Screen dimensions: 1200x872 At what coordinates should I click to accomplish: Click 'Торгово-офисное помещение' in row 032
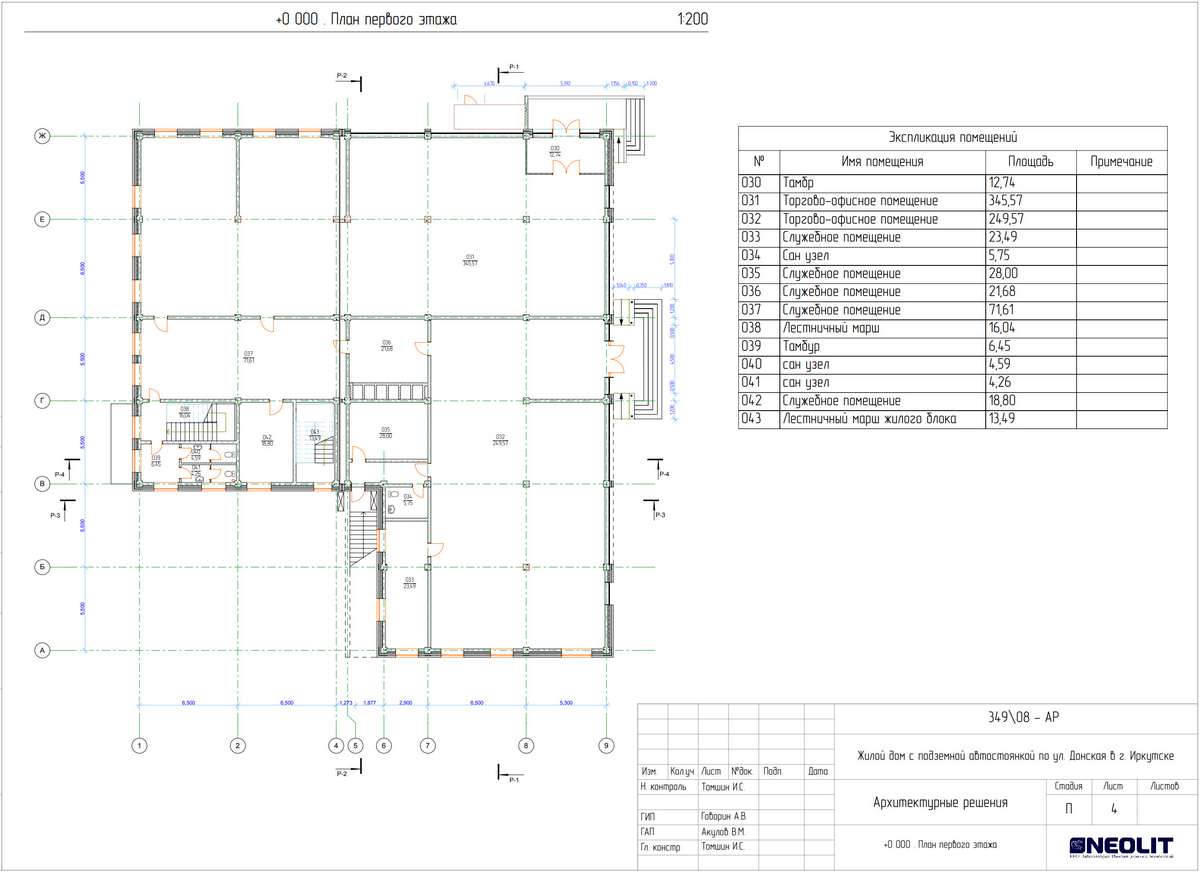pyautogui.click(x=861, y=219)
